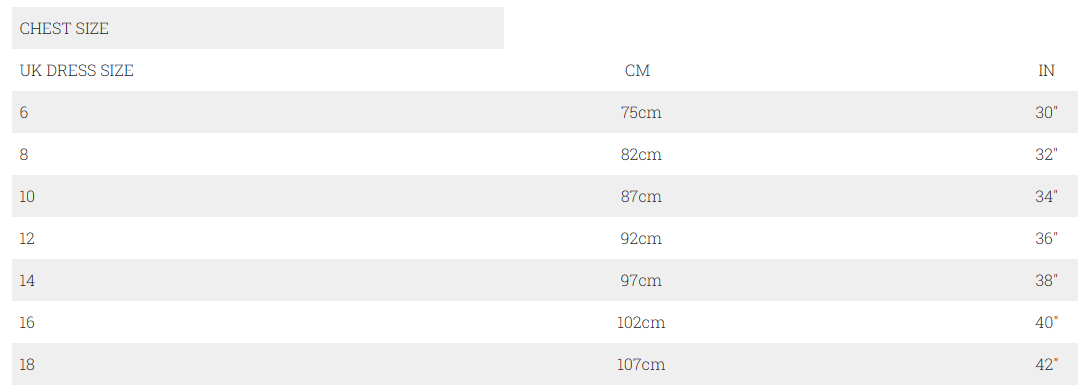Select UK dress size 10 row label
Image resolution: width=1078 pixels, height=388 pixels.
click(27, 196)
